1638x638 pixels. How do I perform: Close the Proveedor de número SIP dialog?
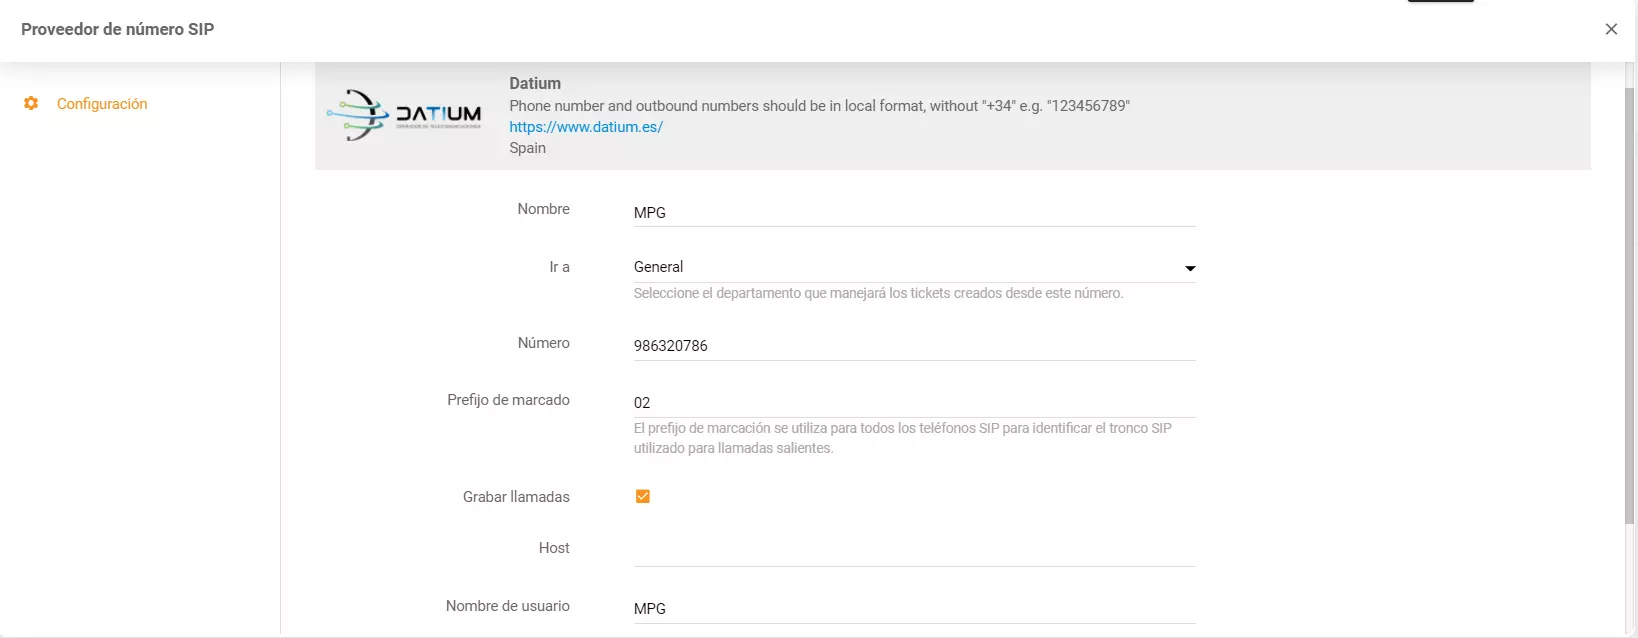pyautogui.click(x=1611, y=29)
